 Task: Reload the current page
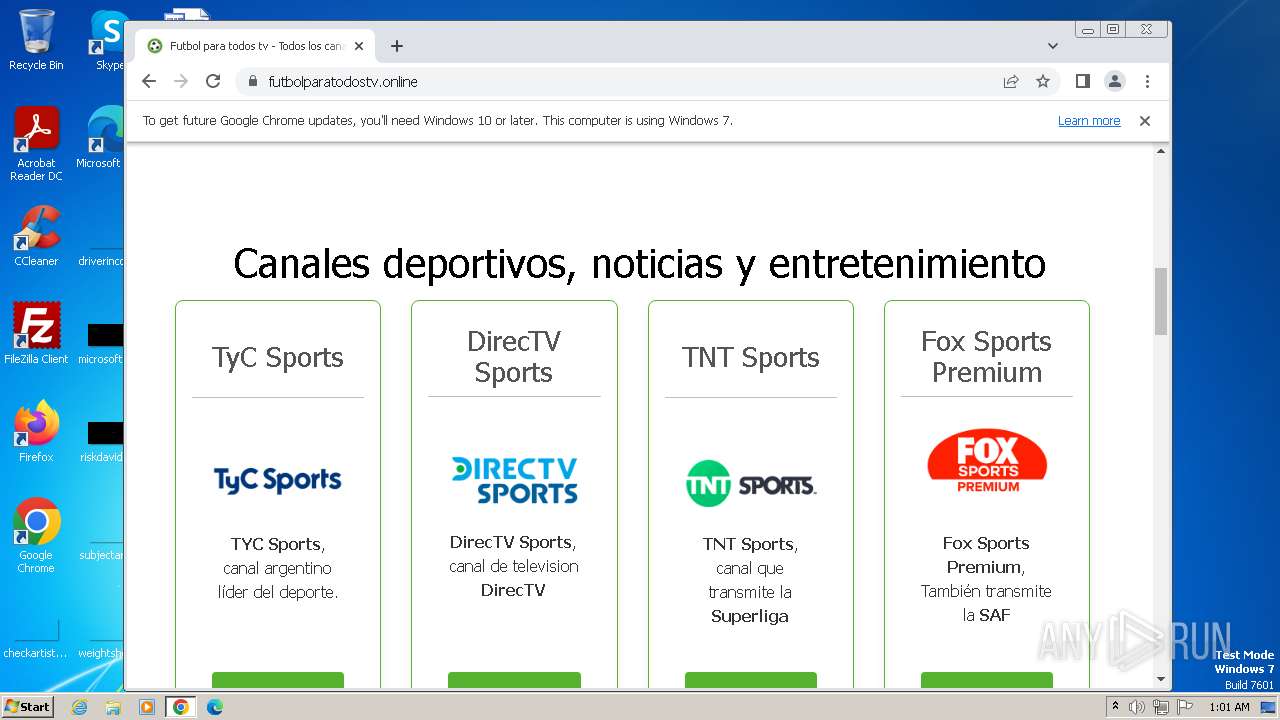pos(213,81)
